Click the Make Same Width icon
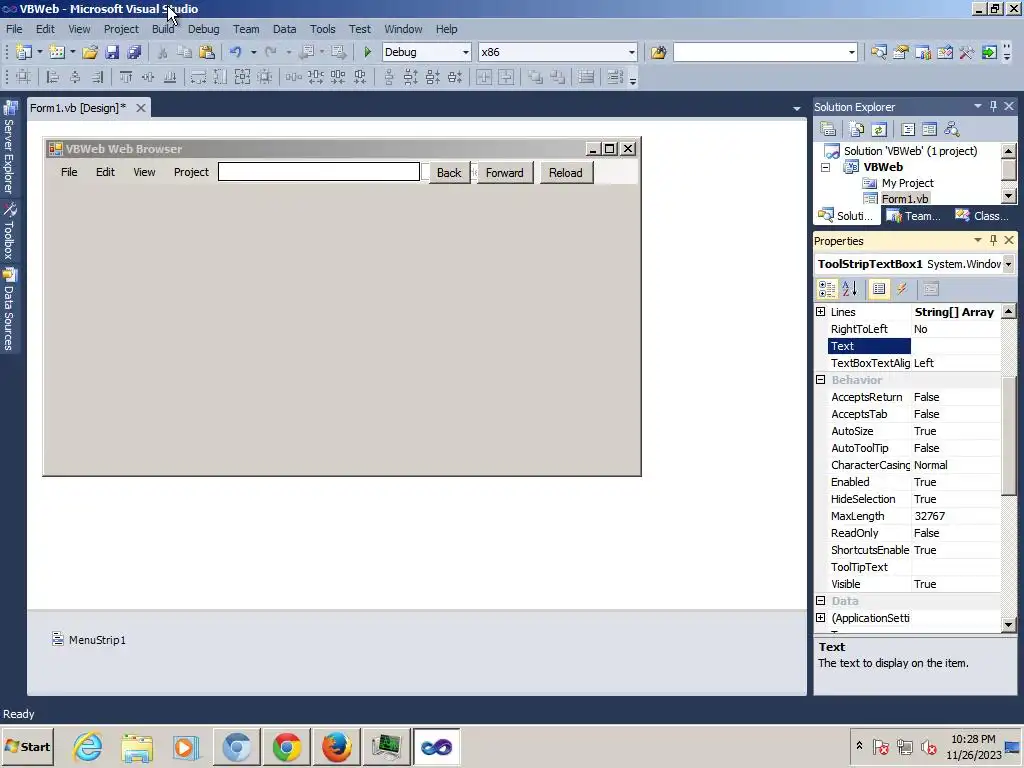Screen dimensions: 1024x768 pyautogui.click(x=198, y=77)
